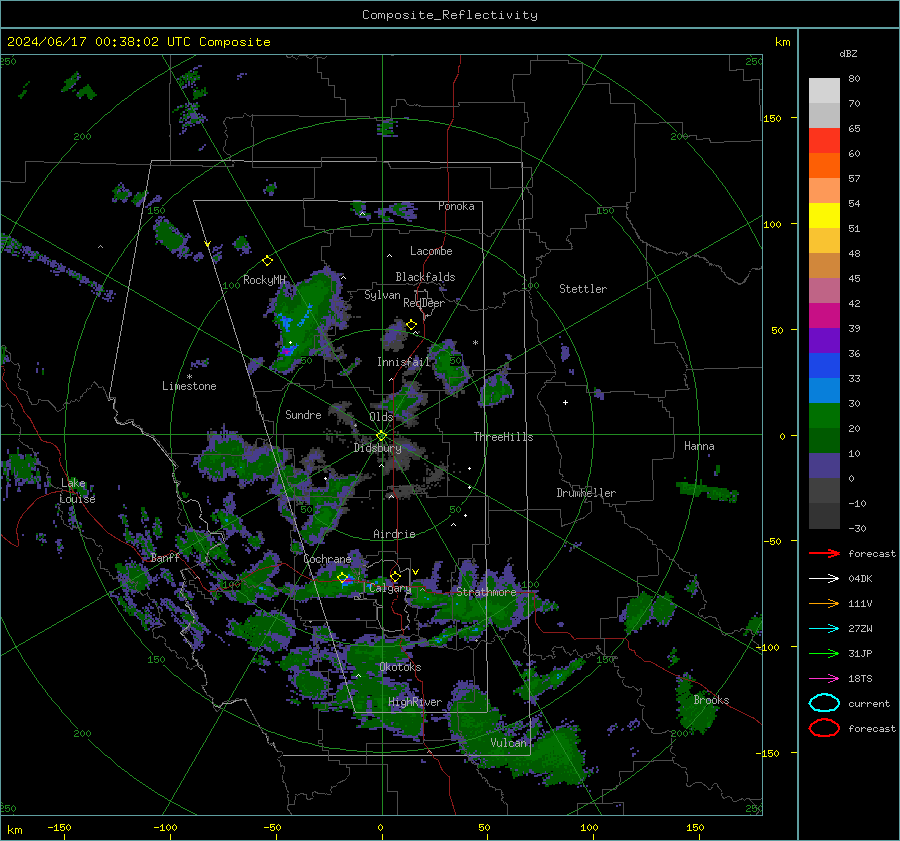The height and width of the screenshot is (841, 900).
Task: Click the red 'forecast' ellipse icon
Action: 824,728
